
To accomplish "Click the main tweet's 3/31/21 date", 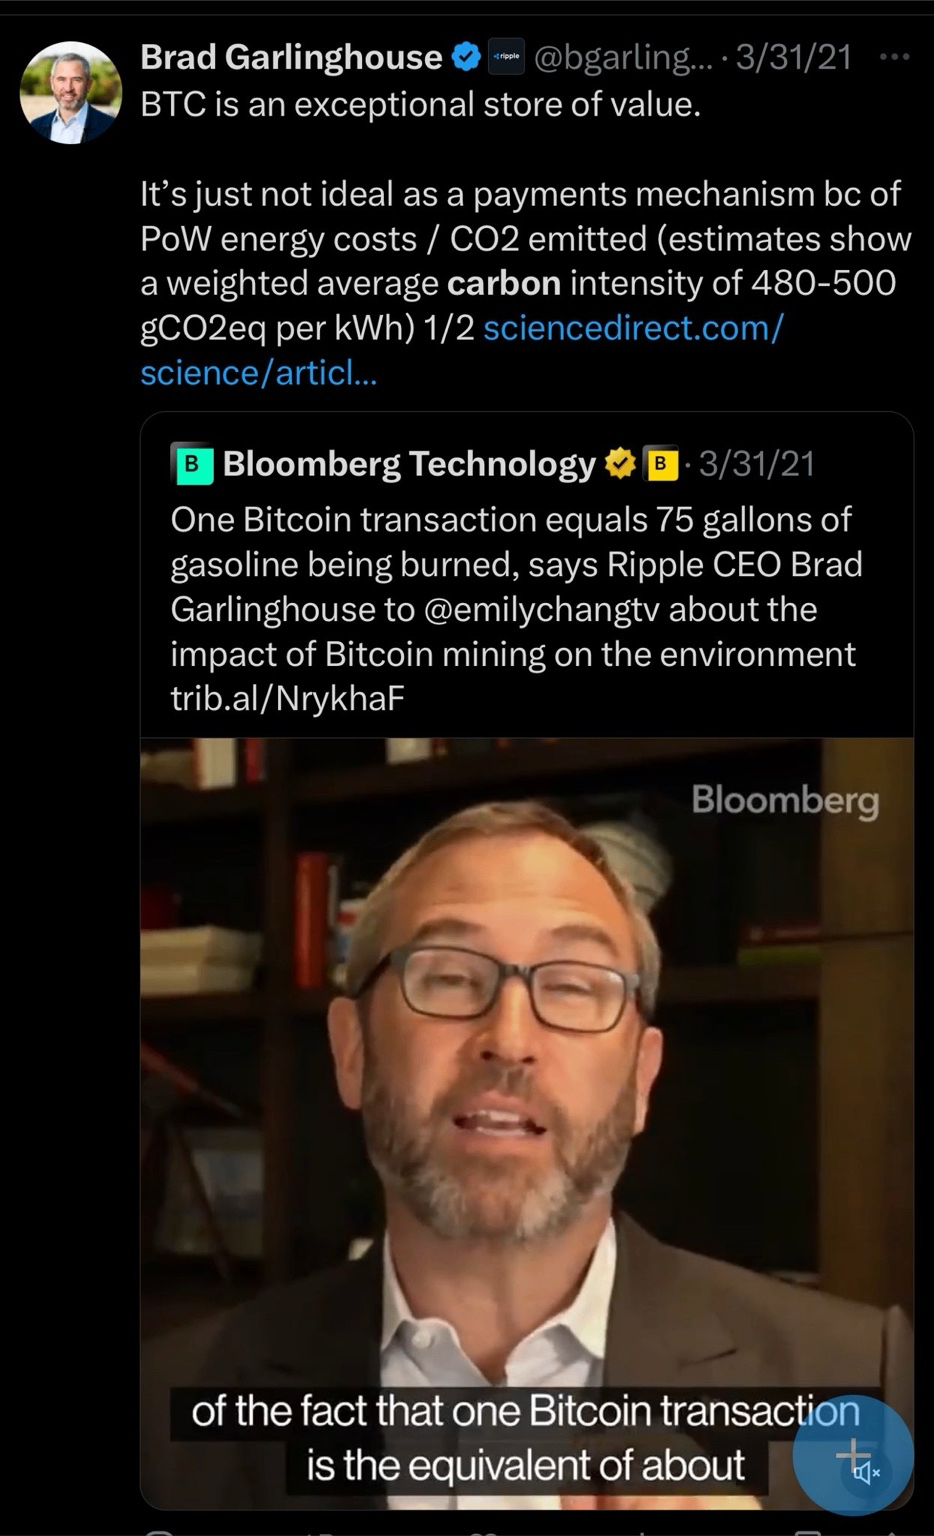I will pyautogui.click(x=794, y=58).
